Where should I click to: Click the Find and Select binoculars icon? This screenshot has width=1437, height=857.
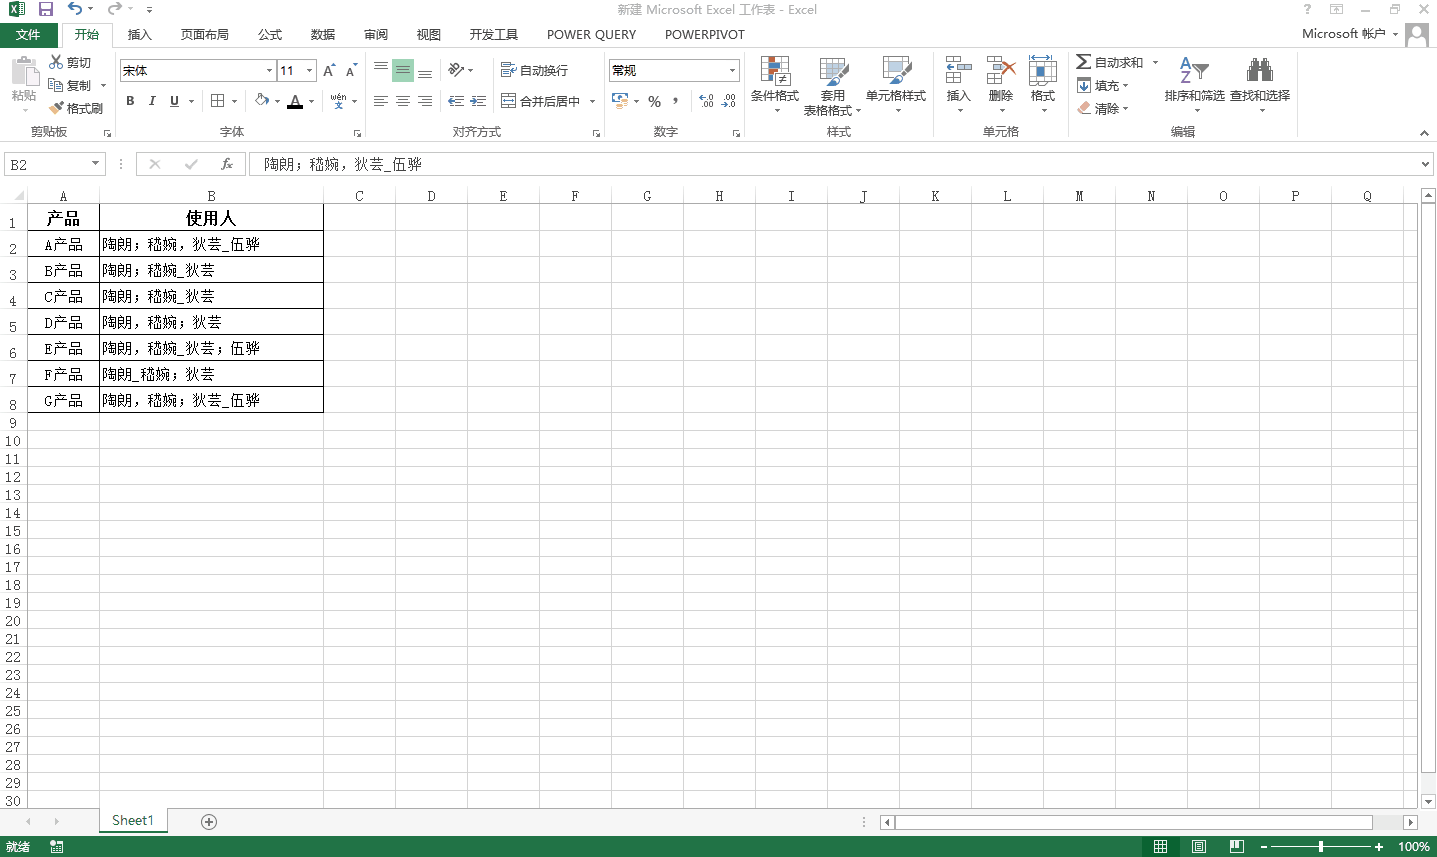tap(1259, 71)
